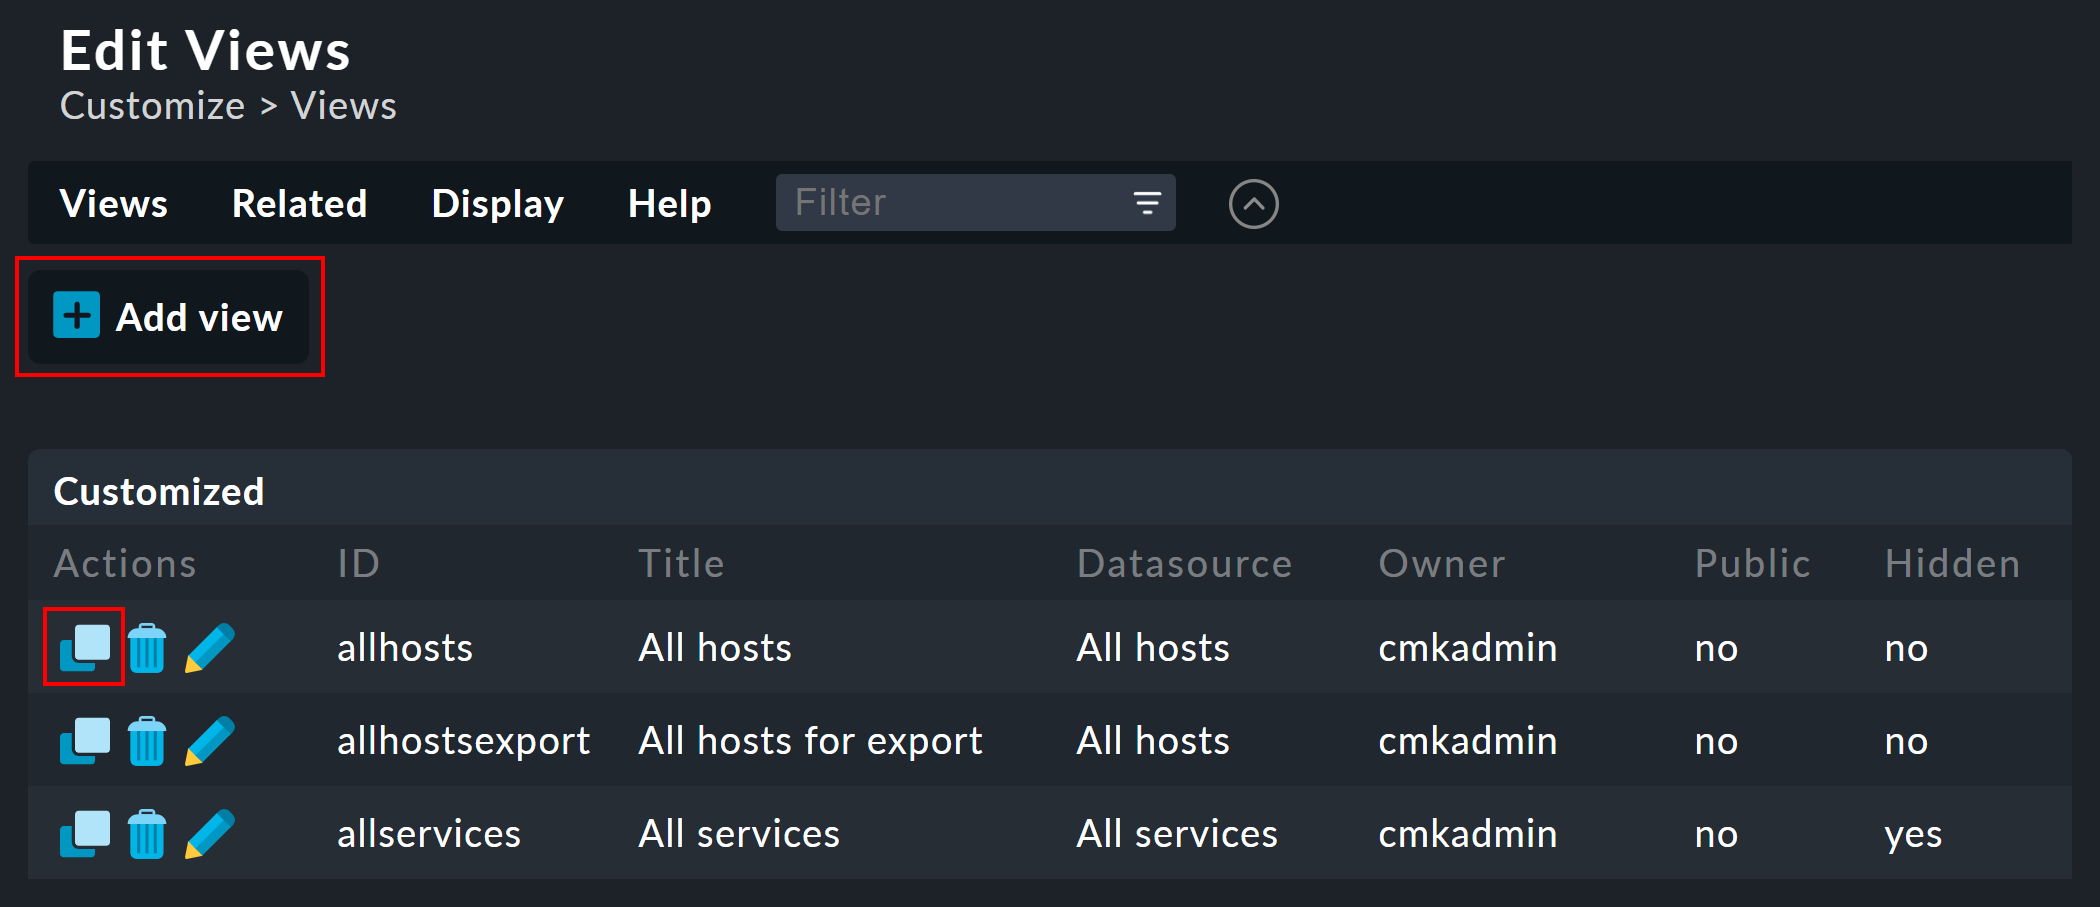
Task: Click 'cmkadmin' owner in allservices row
Action: 1468,834
